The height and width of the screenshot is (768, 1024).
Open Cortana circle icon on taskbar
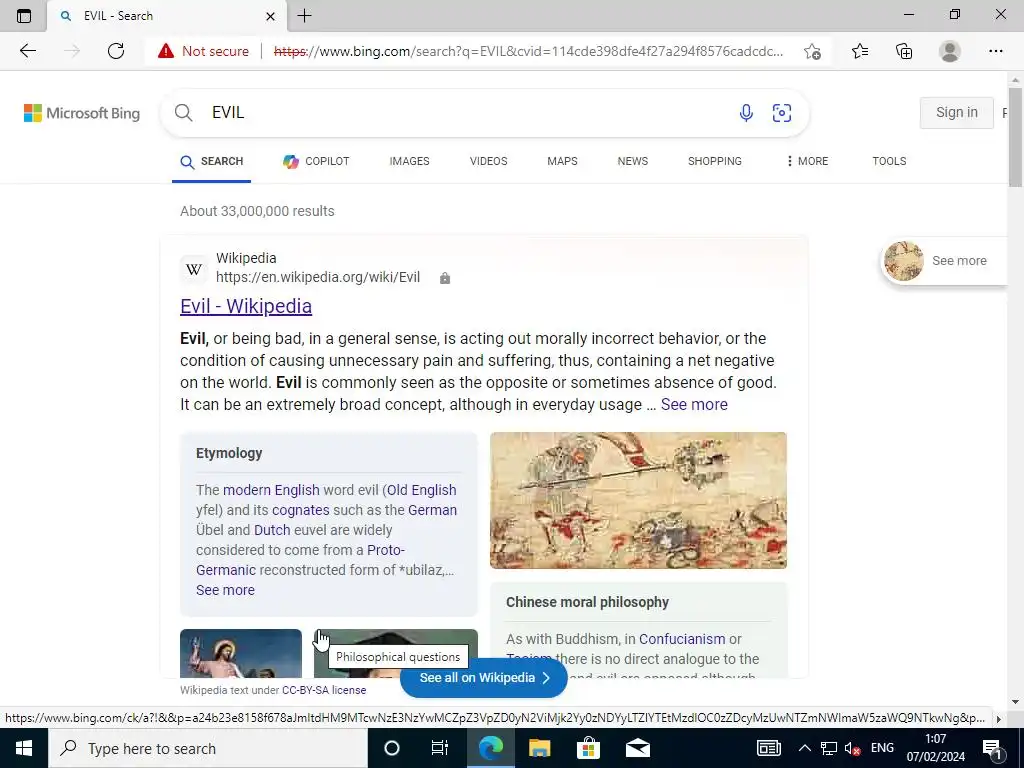[392, 748]
